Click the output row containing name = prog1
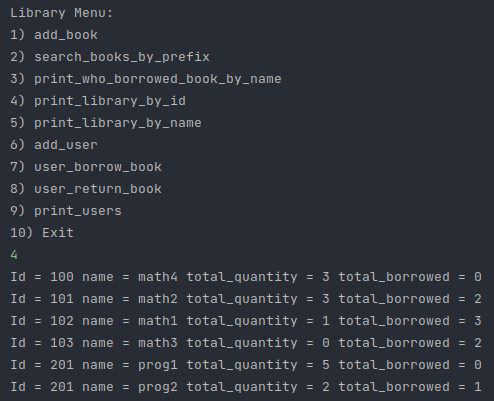This screenshot has width=494, height=401. click(x=246, y=365)
